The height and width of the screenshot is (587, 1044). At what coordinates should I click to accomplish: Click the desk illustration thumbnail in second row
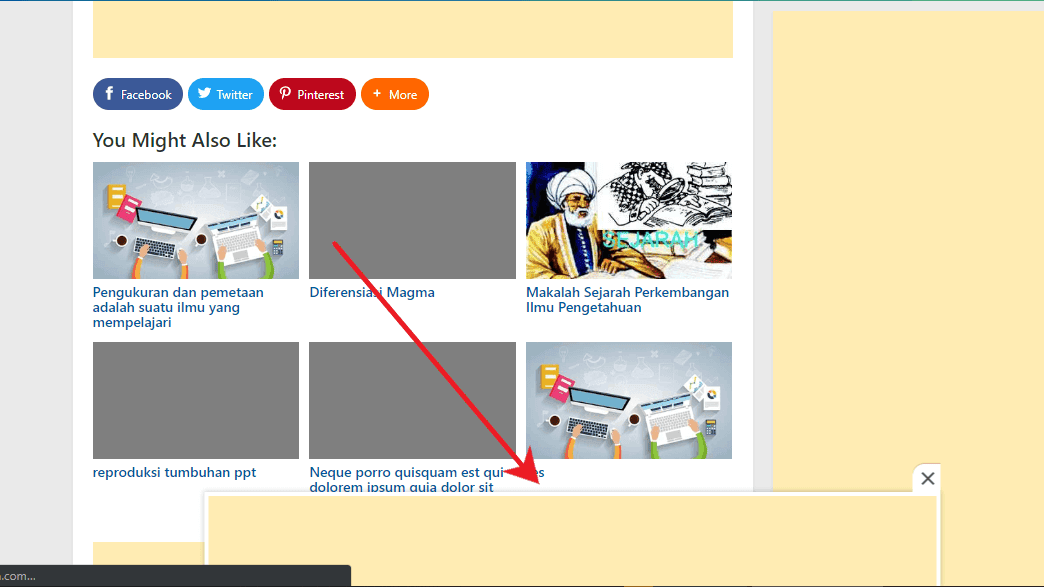[x=629, y=400]
